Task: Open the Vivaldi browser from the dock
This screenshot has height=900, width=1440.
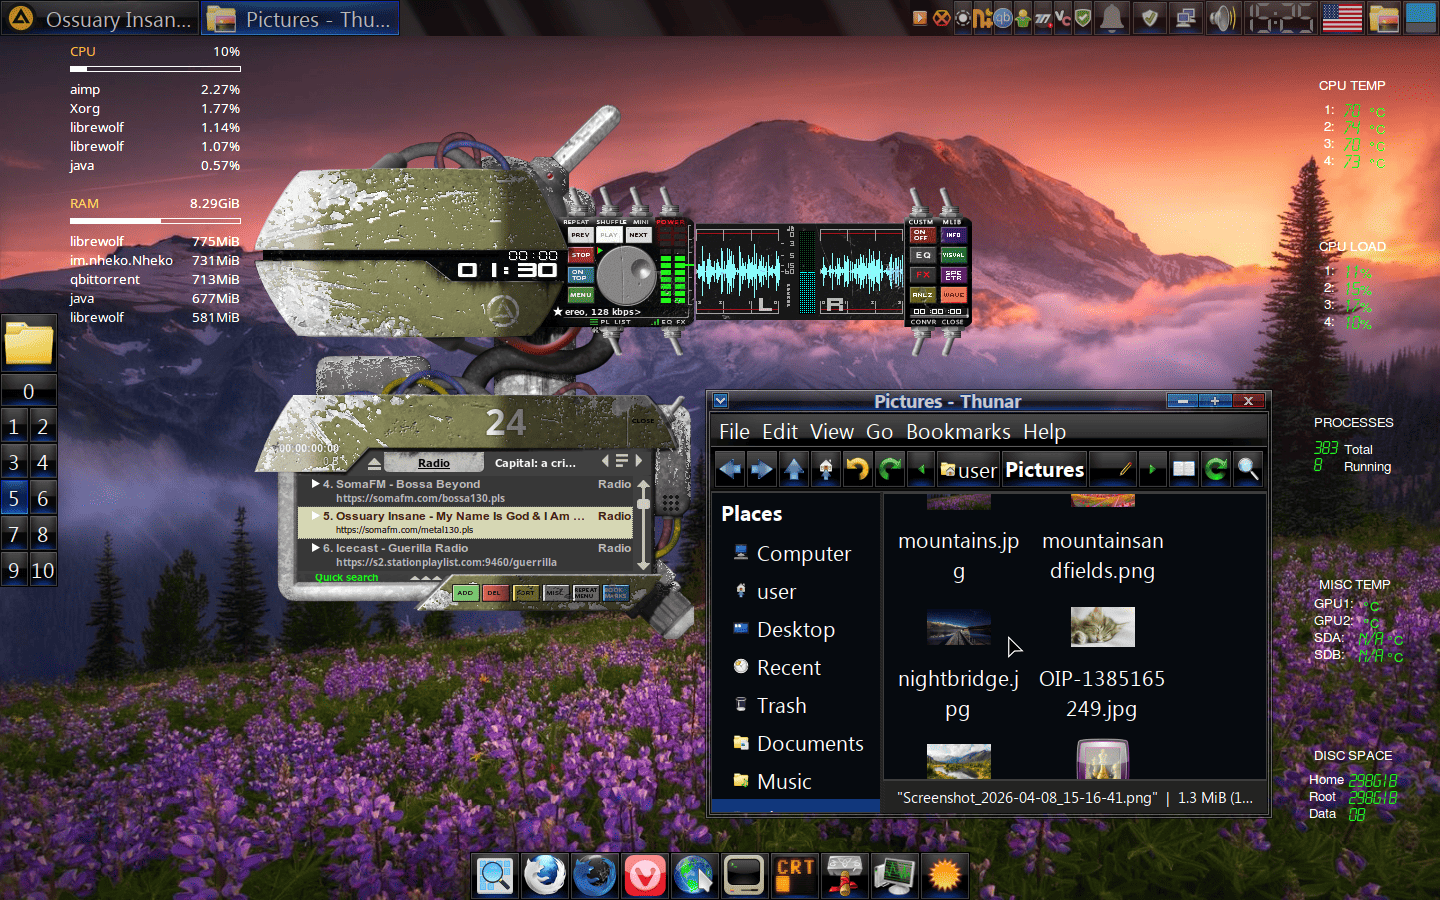Action: (645, 875)
